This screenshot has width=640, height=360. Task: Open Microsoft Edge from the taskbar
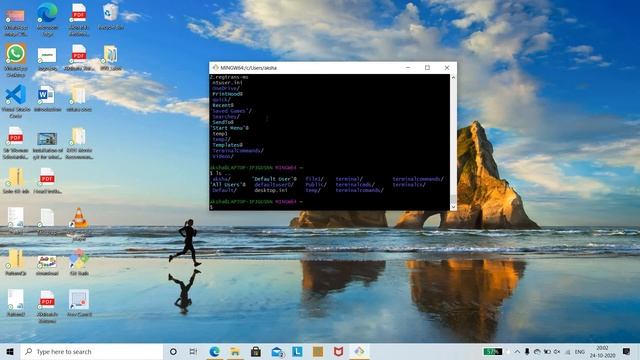(x=214, y=351)
